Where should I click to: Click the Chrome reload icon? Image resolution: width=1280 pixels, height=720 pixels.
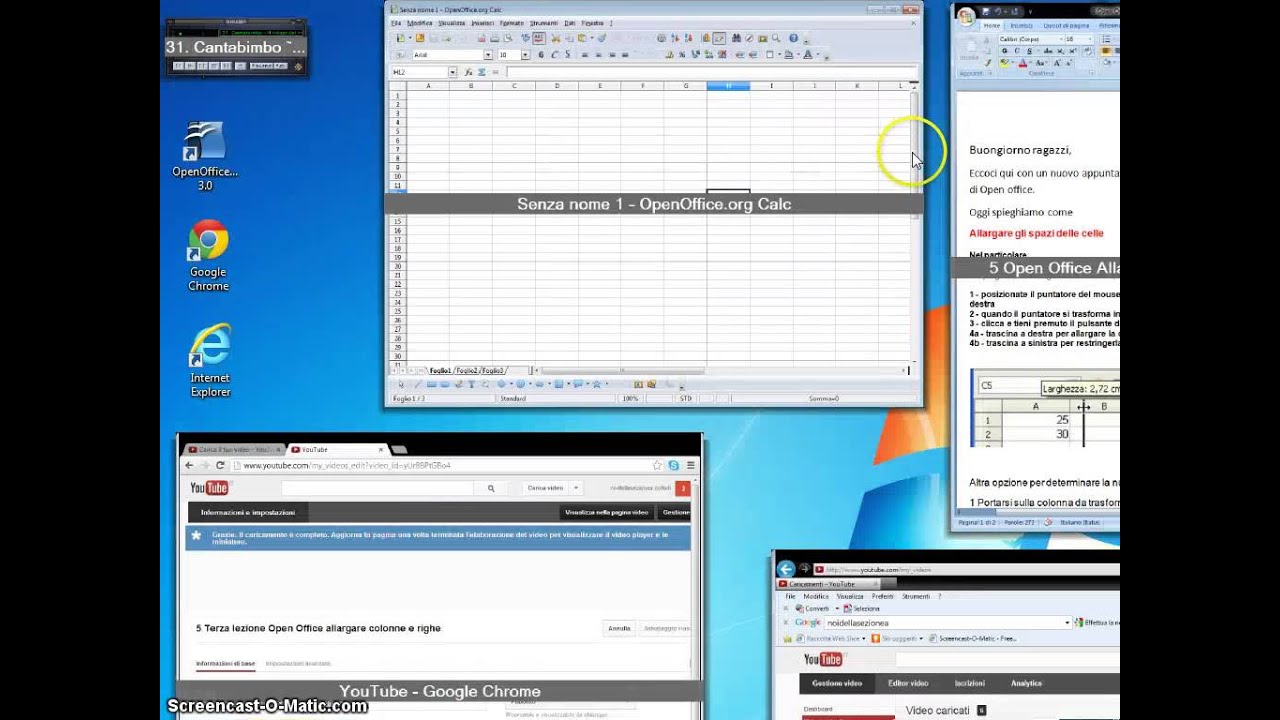[220, 465]
